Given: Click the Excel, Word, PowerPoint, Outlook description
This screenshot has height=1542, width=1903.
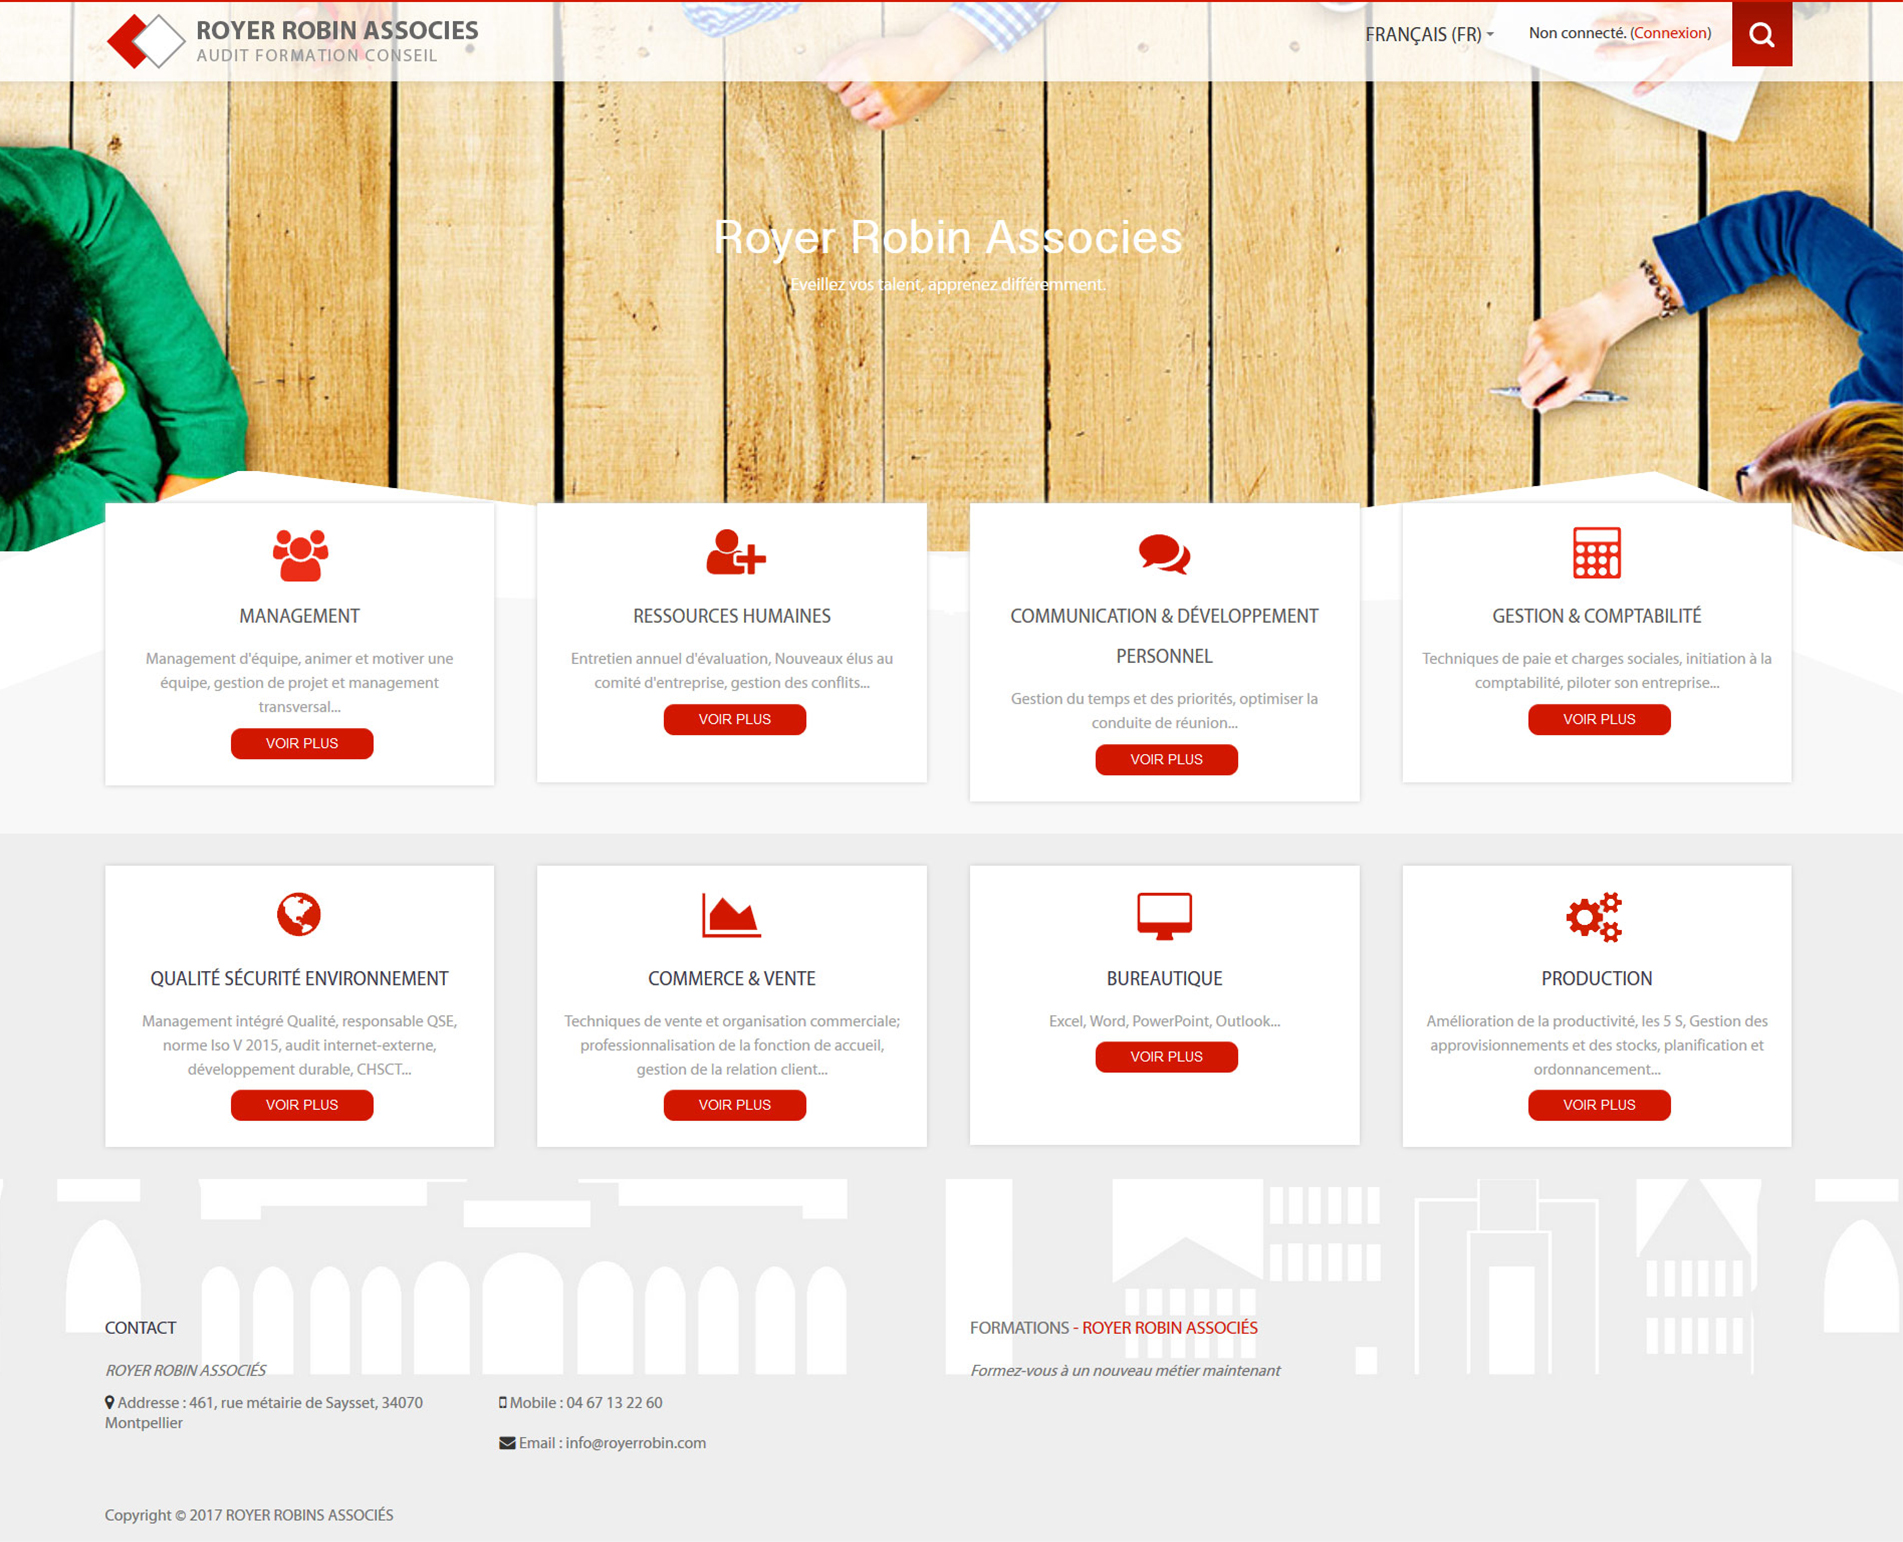Looking at the screenshot, I should (1164, 1021).
